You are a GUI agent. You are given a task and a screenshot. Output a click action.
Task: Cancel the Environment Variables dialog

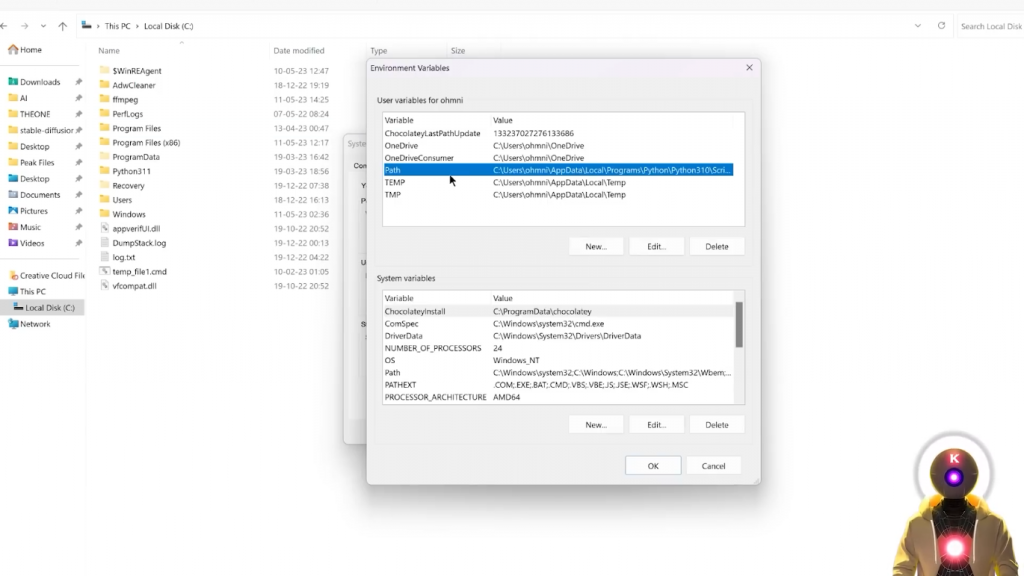point(713,466)
